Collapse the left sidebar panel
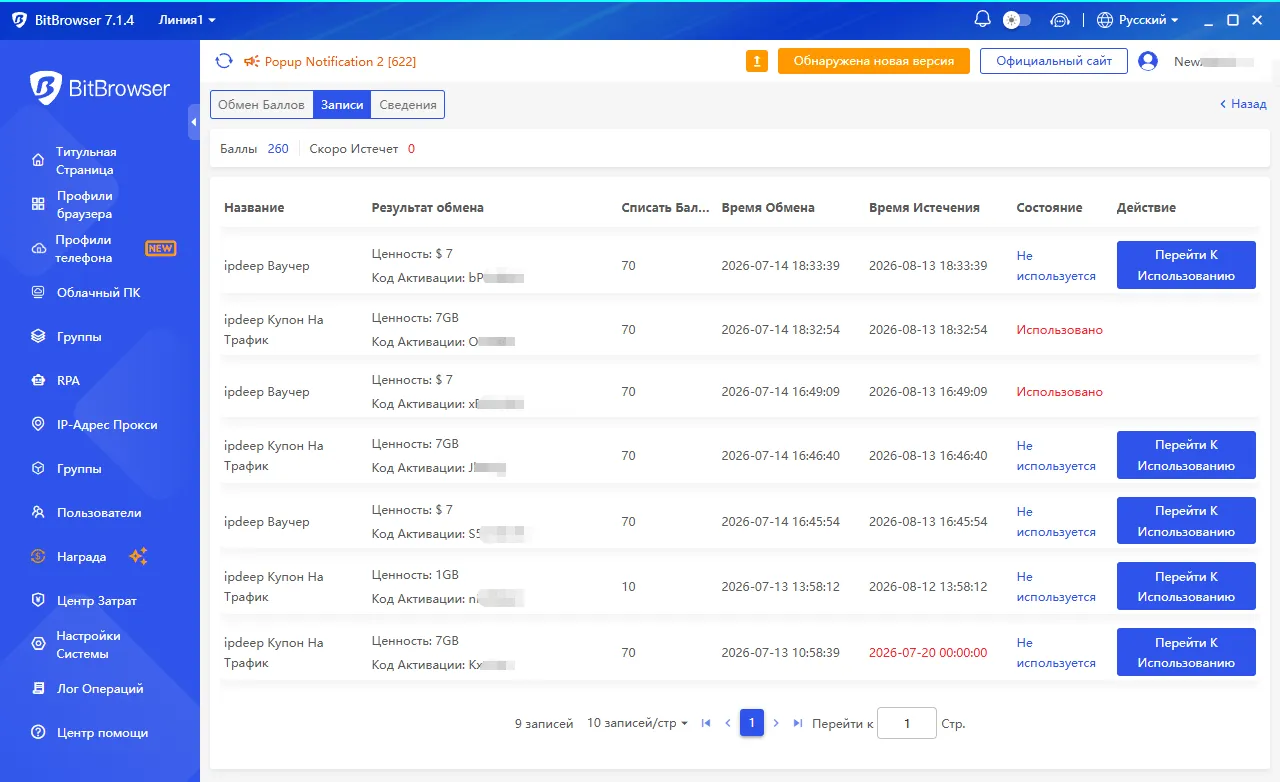The width and height of the screenshot is (1280, 782). pyautogui.click(x=194, y=121)
